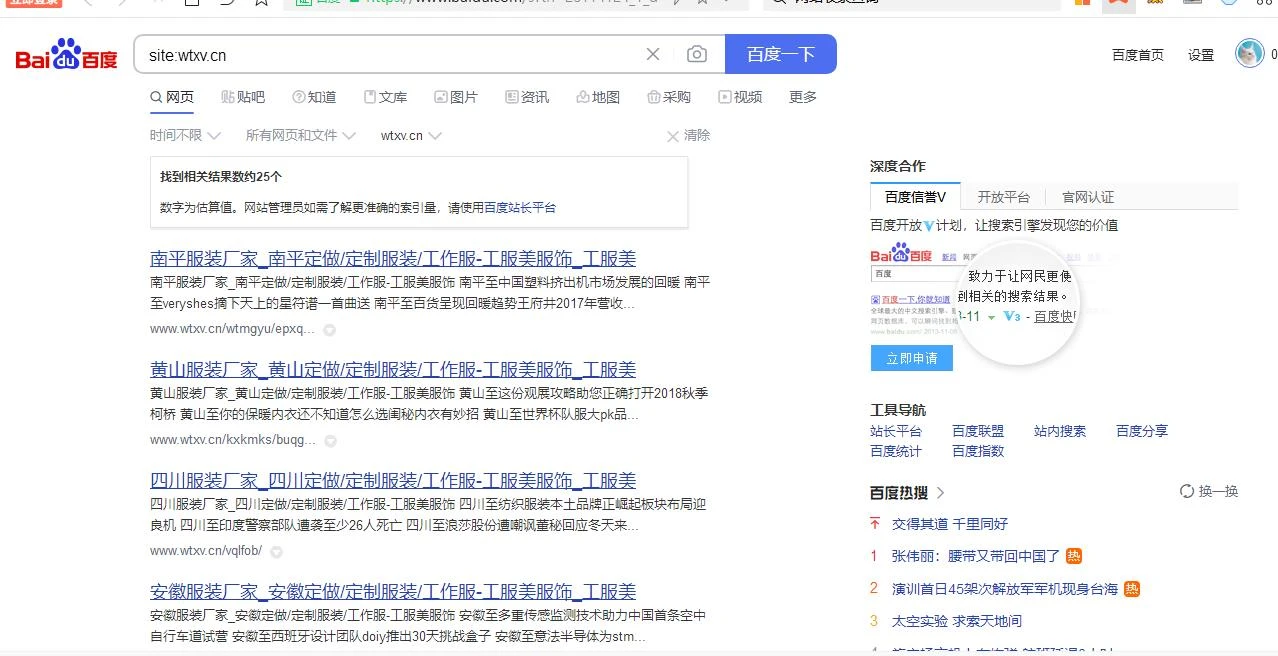Clear the search box with X icon
The width and height of the screenshot is (1278, 656).
point(653,55)
